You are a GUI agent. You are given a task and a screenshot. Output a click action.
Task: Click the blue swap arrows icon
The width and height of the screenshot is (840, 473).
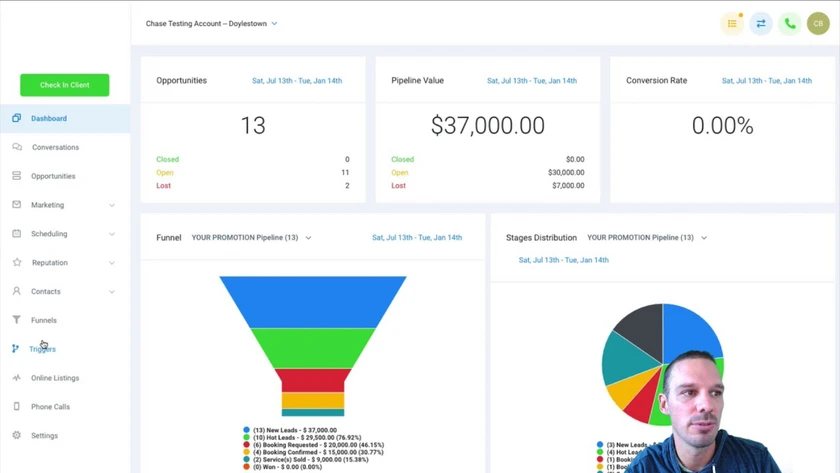[x=761, y=24]
